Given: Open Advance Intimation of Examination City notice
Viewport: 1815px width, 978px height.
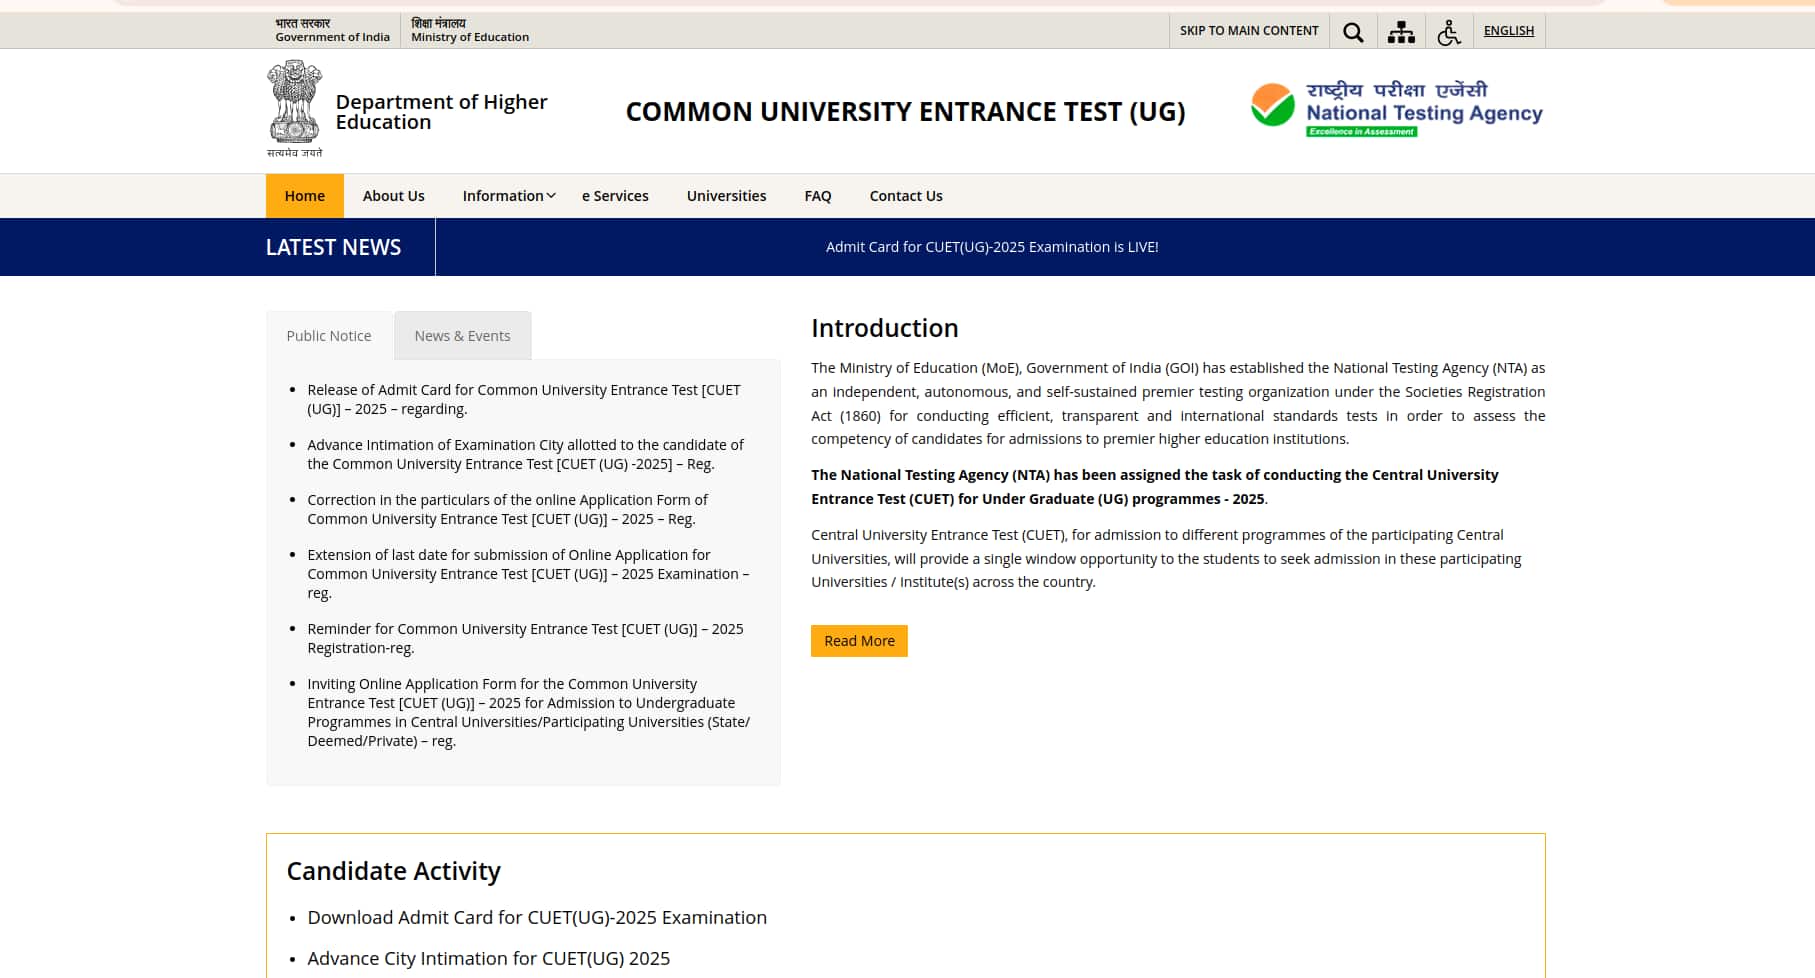Looking at the screenshot, I should click(525, 454).
